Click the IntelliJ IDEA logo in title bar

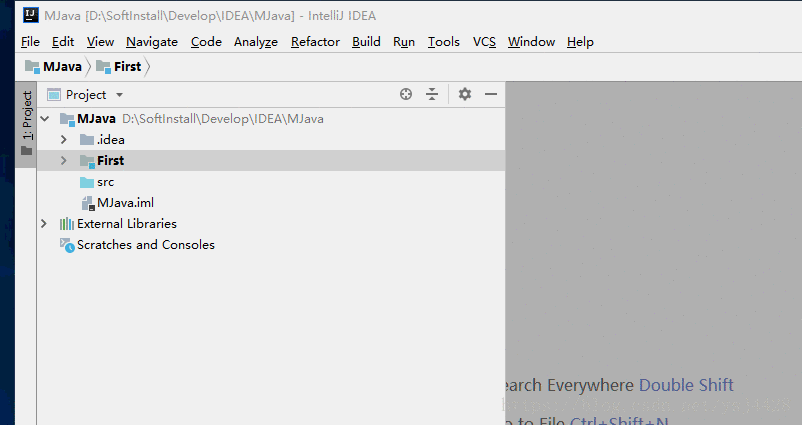click(x=31, y=15)
